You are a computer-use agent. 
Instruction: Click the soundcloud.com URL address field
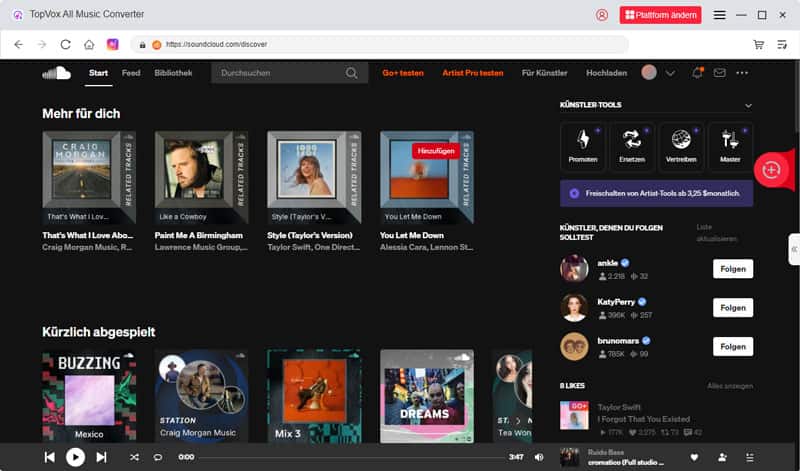380,44
